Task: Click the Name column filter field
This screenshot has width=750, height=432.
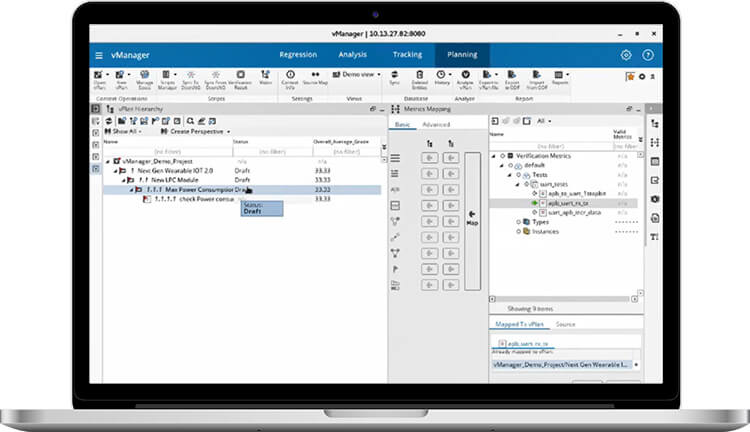Action: 166,150
